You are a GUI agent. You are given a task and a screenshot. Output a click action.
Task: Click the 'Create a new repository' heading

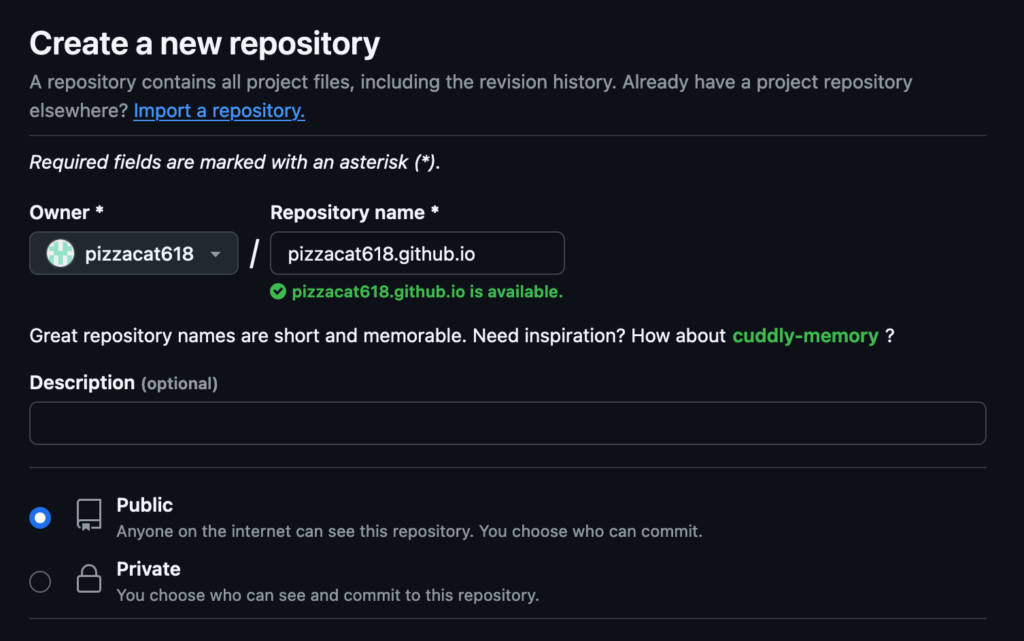pyautogui.click(x=204, y=44)
